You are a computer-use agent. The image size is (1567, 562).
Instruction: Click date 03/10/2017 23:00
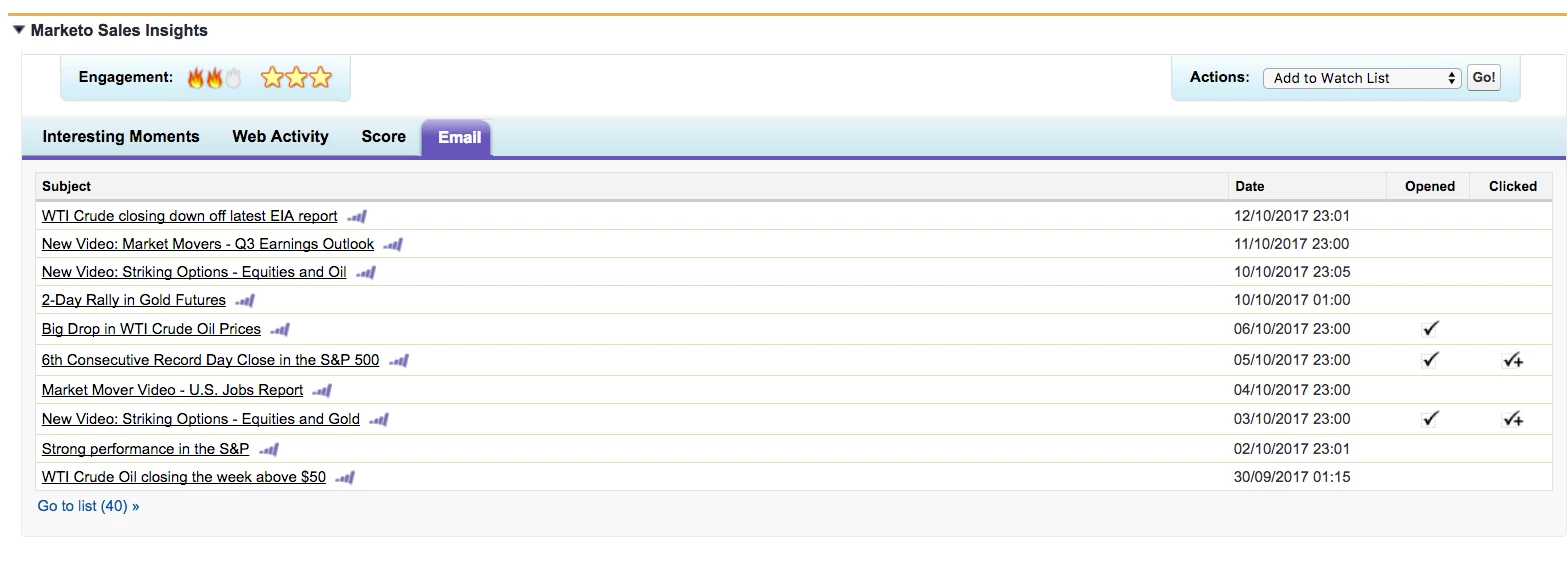click(x=1292, y=419)
